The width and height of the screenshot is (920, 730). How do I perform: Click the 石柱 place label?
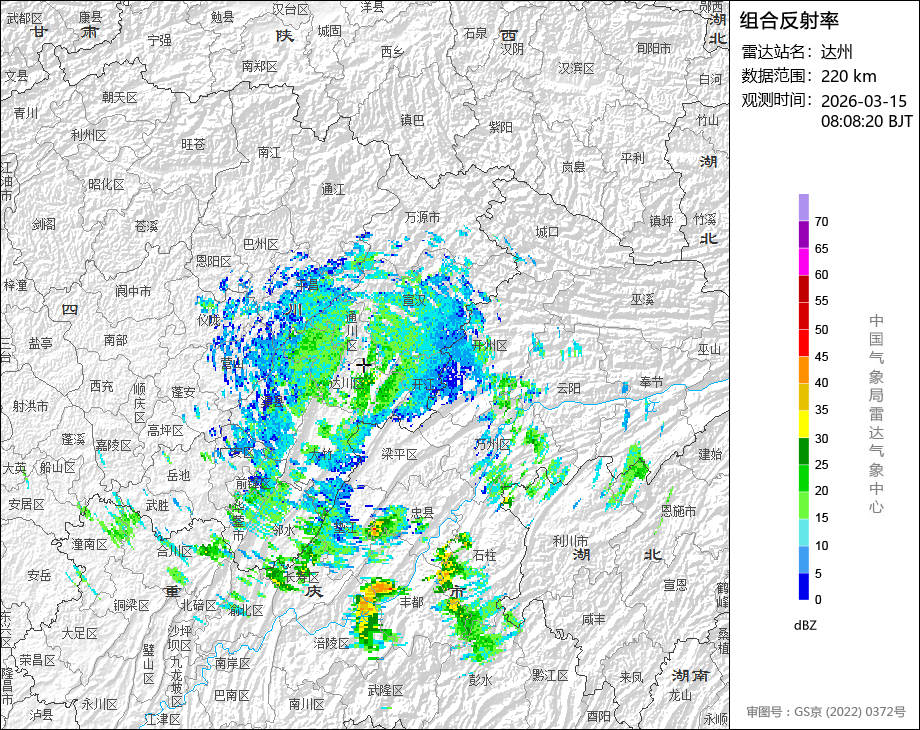tap(485, 555)
